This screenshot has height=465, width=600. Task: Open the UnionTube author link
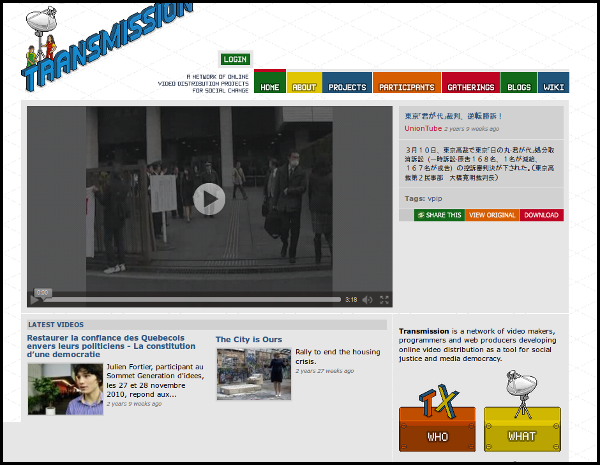coord(423,129)
